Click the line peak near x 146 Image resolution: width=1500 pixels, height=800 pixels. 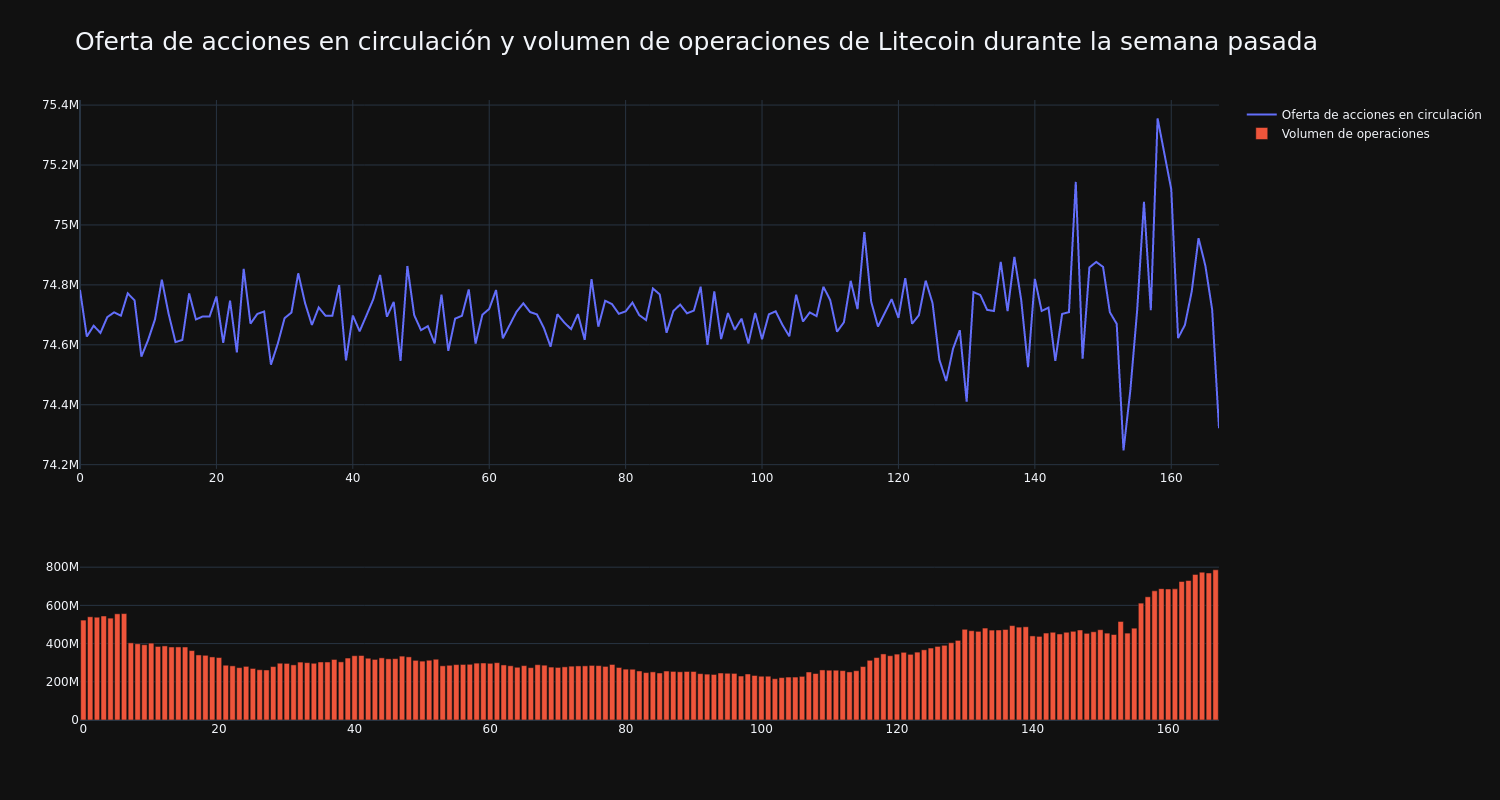pyautogui.click(x=1076, y=182)
